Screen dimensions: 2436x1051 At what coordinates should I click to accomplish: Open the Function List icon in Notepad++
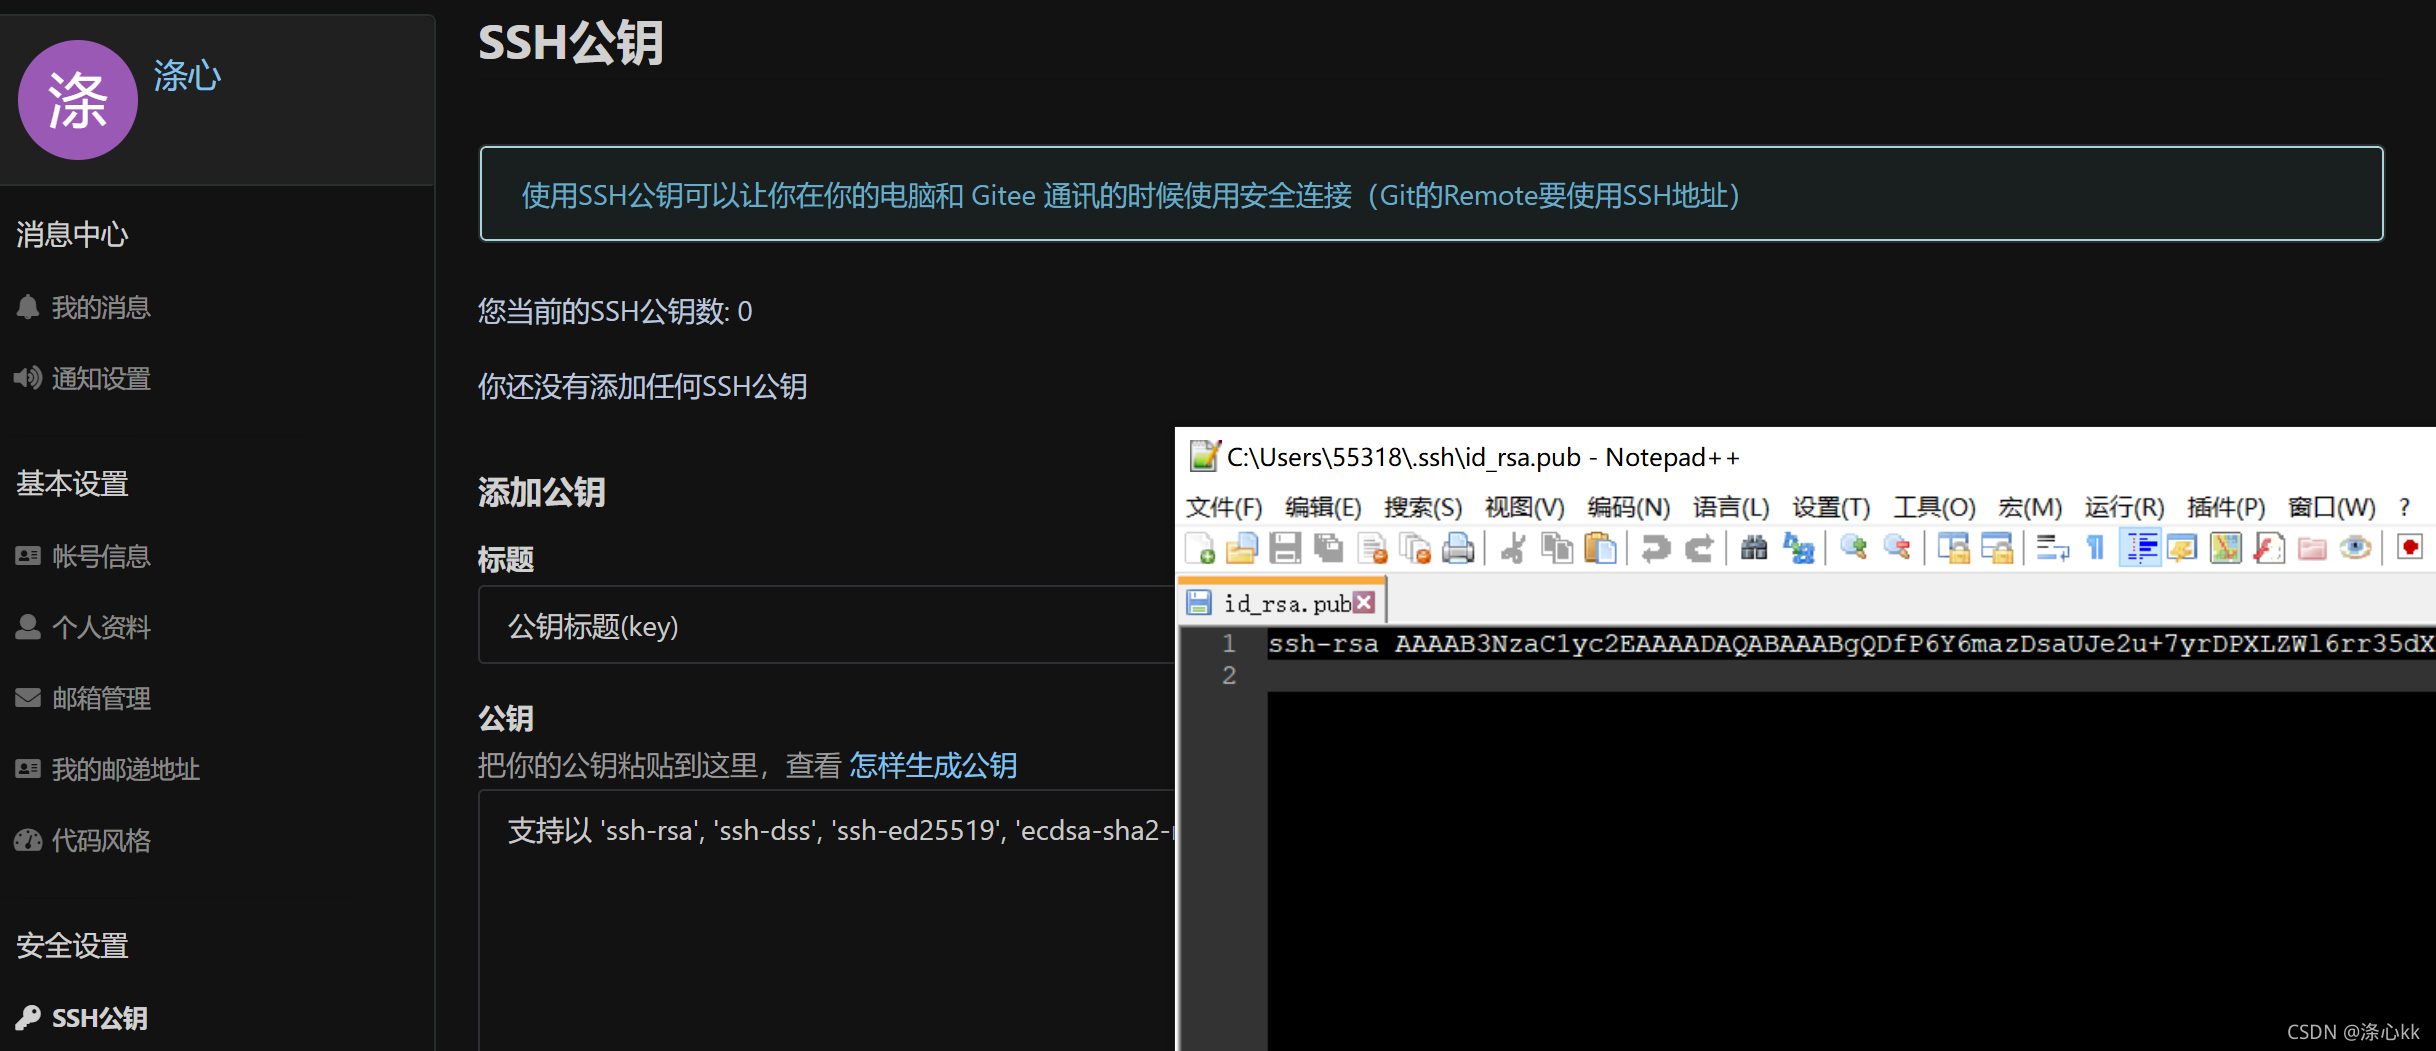2268,548
